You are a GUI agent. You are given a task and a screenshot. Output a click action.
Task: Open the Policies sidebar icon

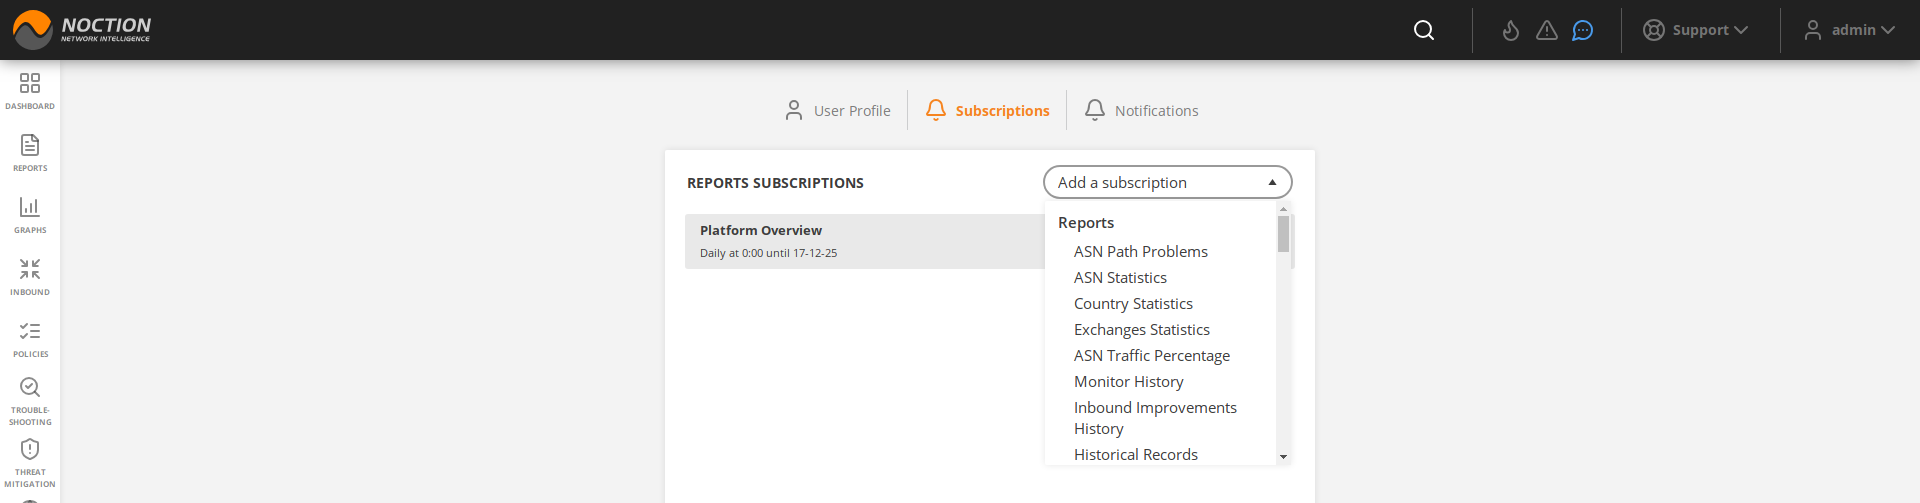pyautogui.click(x=30, y=337)
